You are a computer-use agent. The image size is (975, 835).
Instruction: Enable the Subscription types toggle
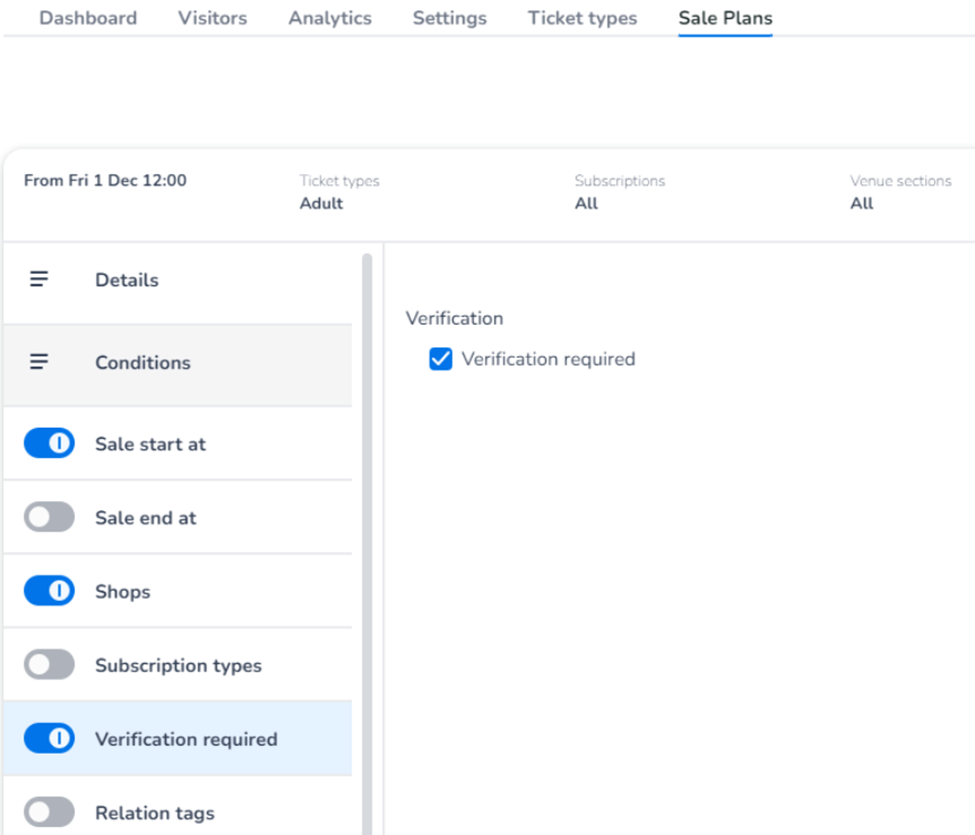[49, 665]
